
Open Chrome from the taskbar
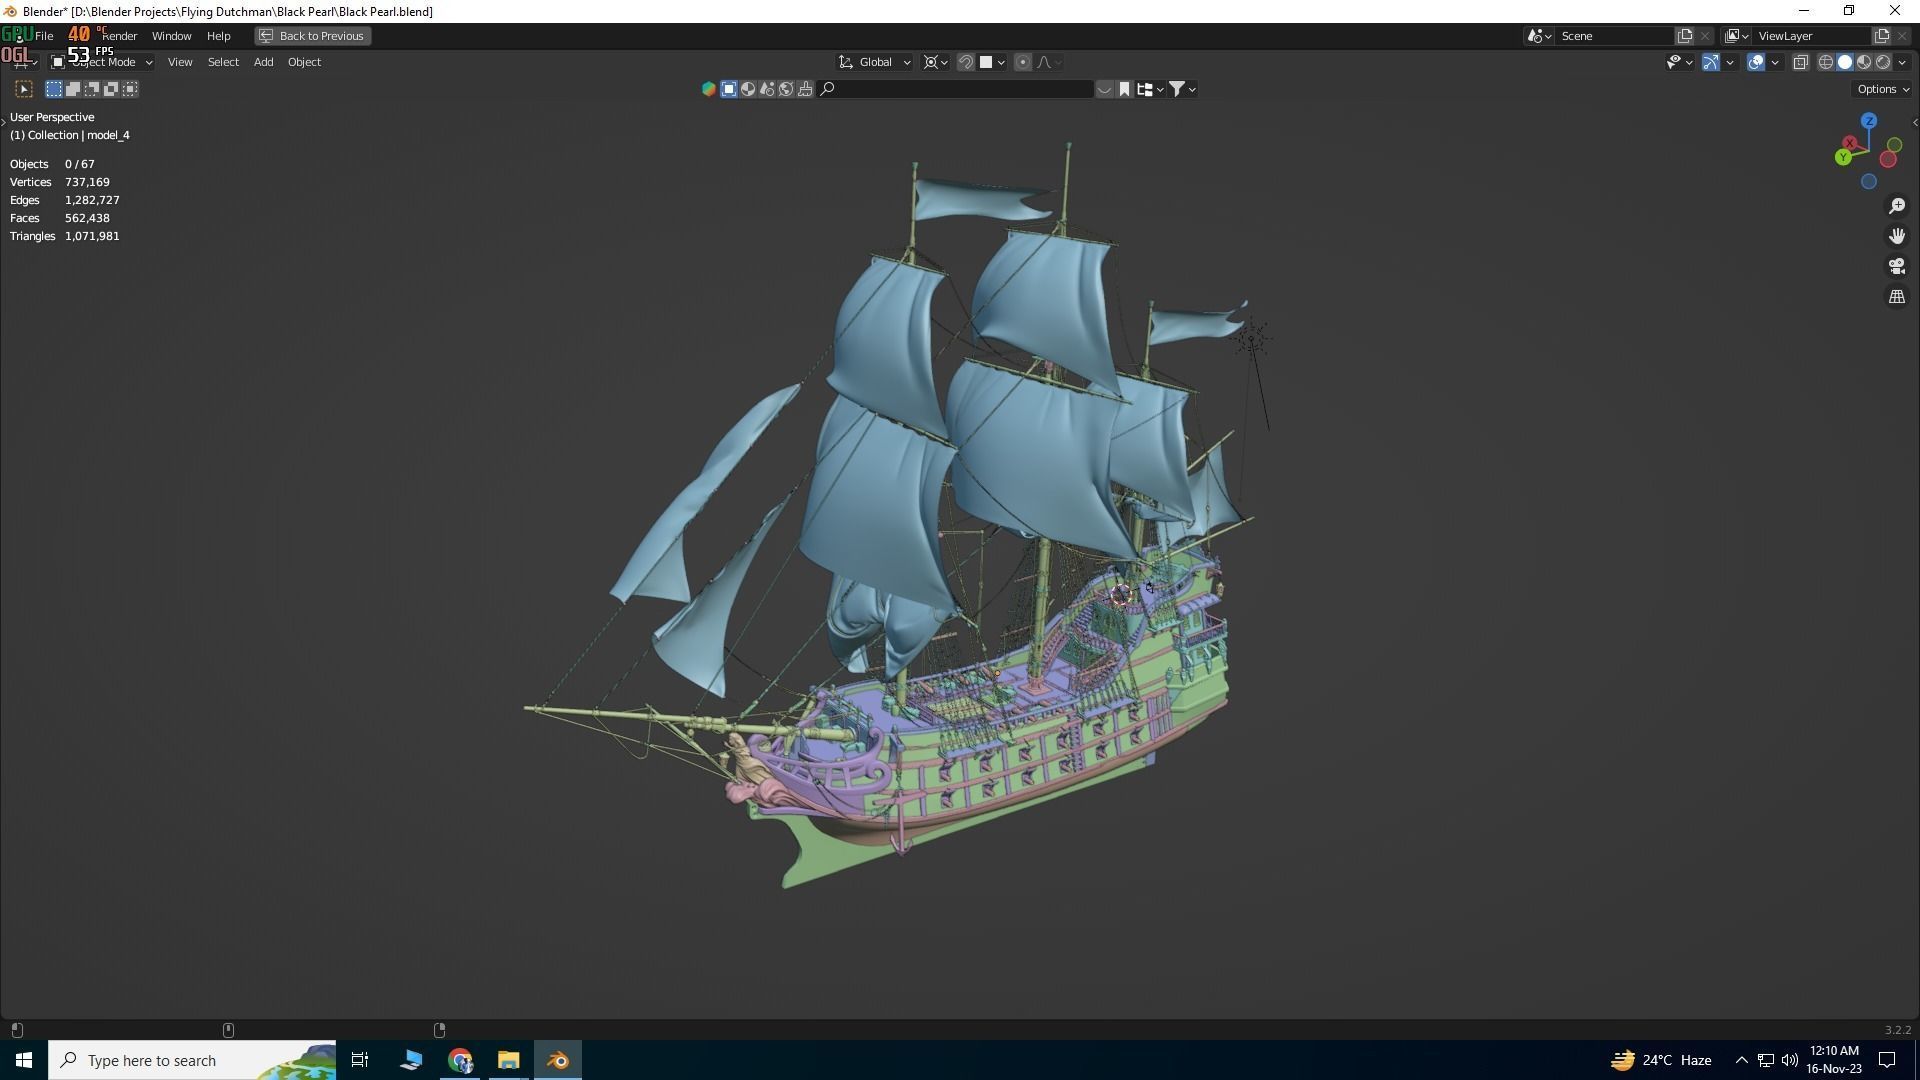pos(460,1060)
